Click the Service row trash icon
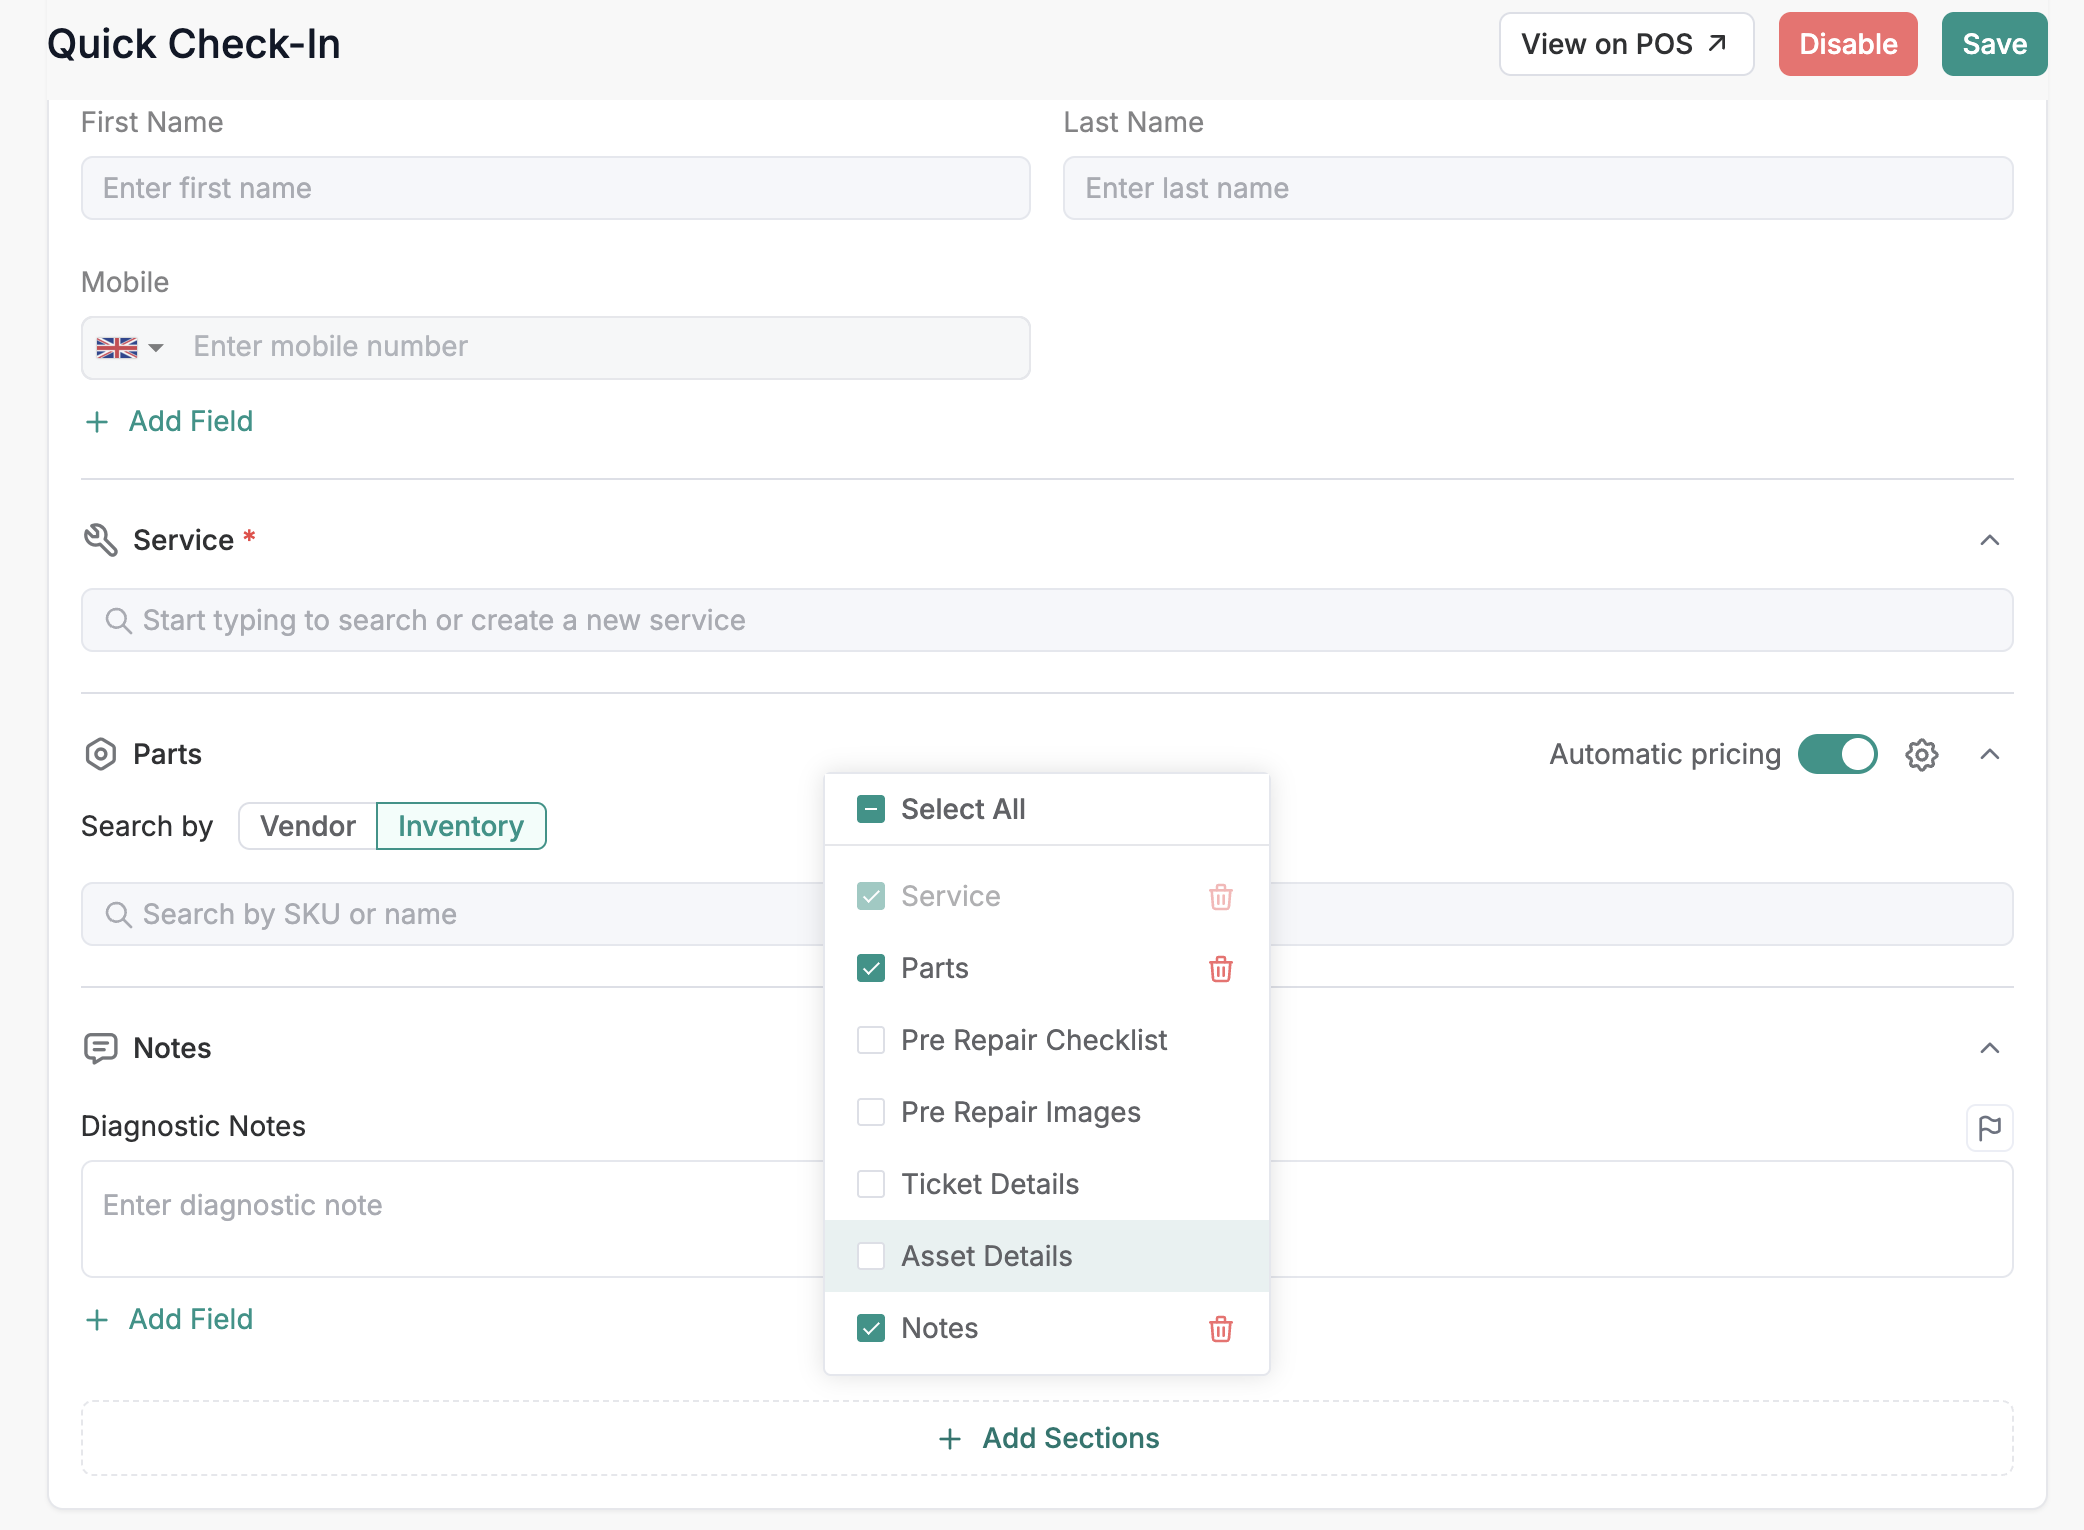 [x=1220, y=897]
